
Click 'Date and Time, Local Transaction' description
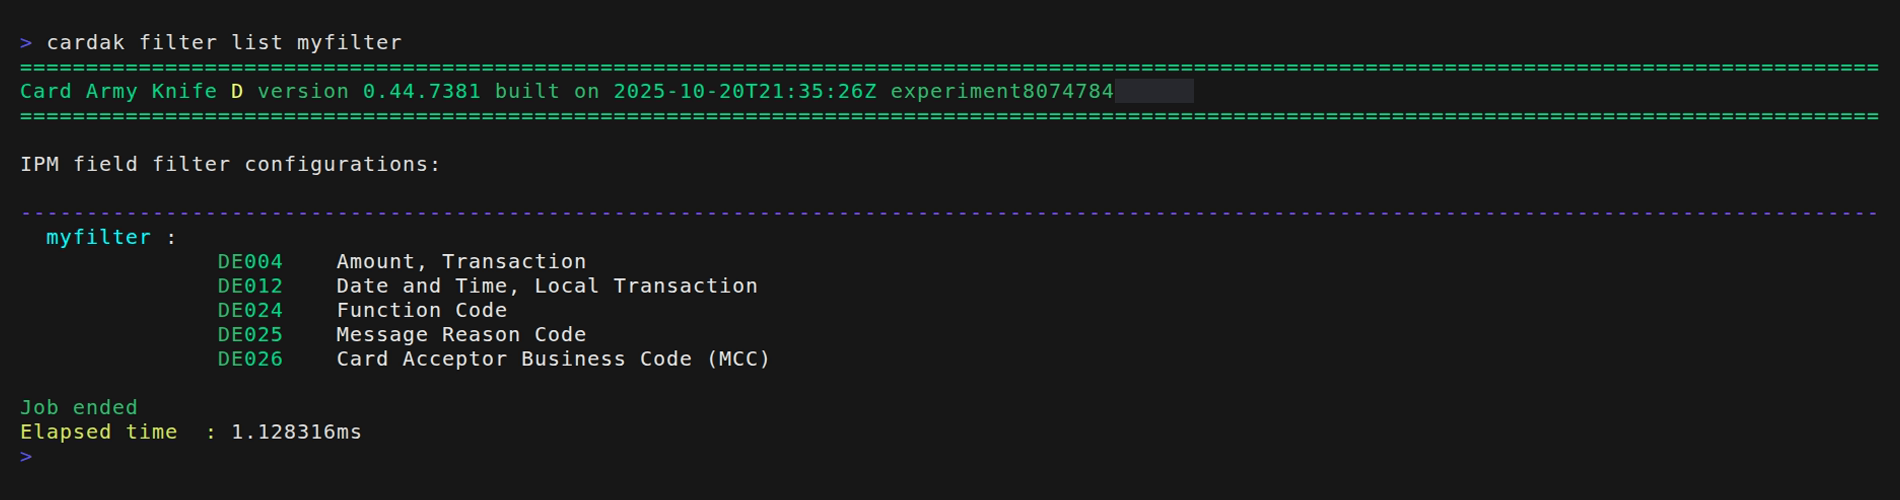547,286
